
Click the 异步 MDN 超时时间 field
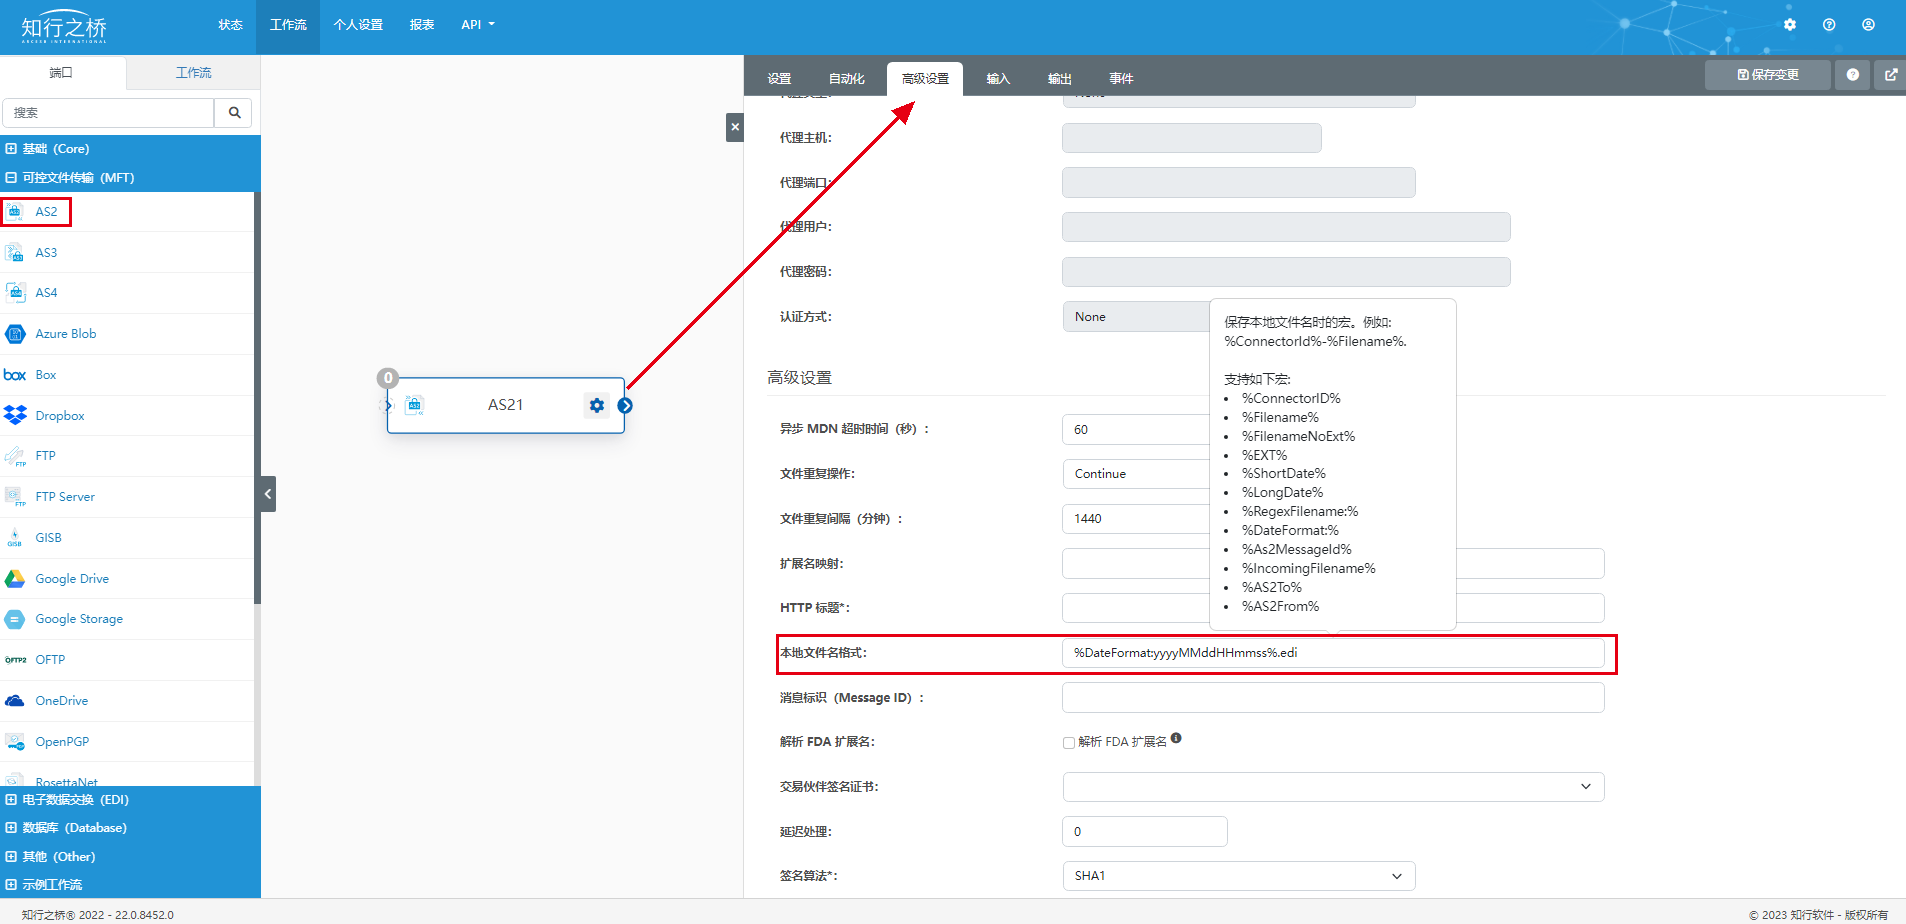click(1136, 430)
